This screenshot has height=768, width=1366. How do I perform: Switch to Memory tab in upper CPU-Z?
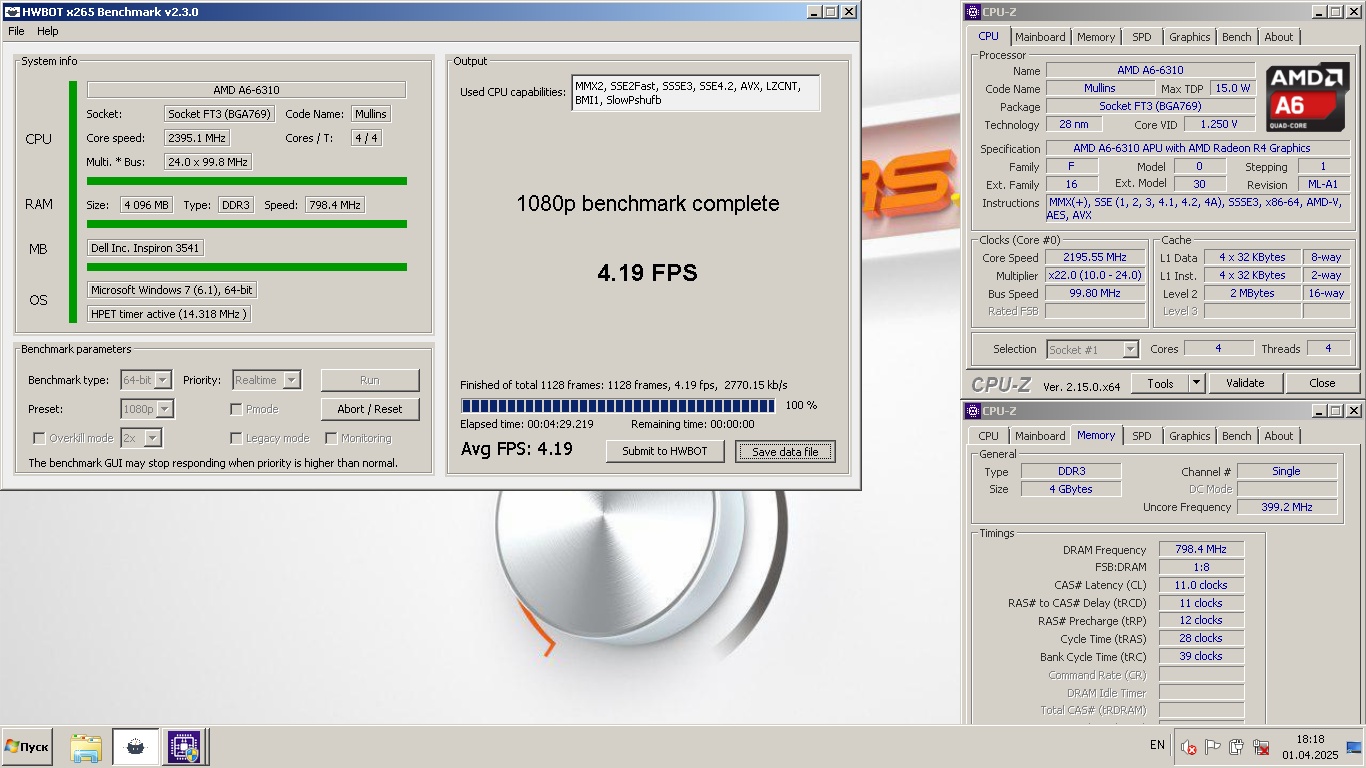(1096, 37)
